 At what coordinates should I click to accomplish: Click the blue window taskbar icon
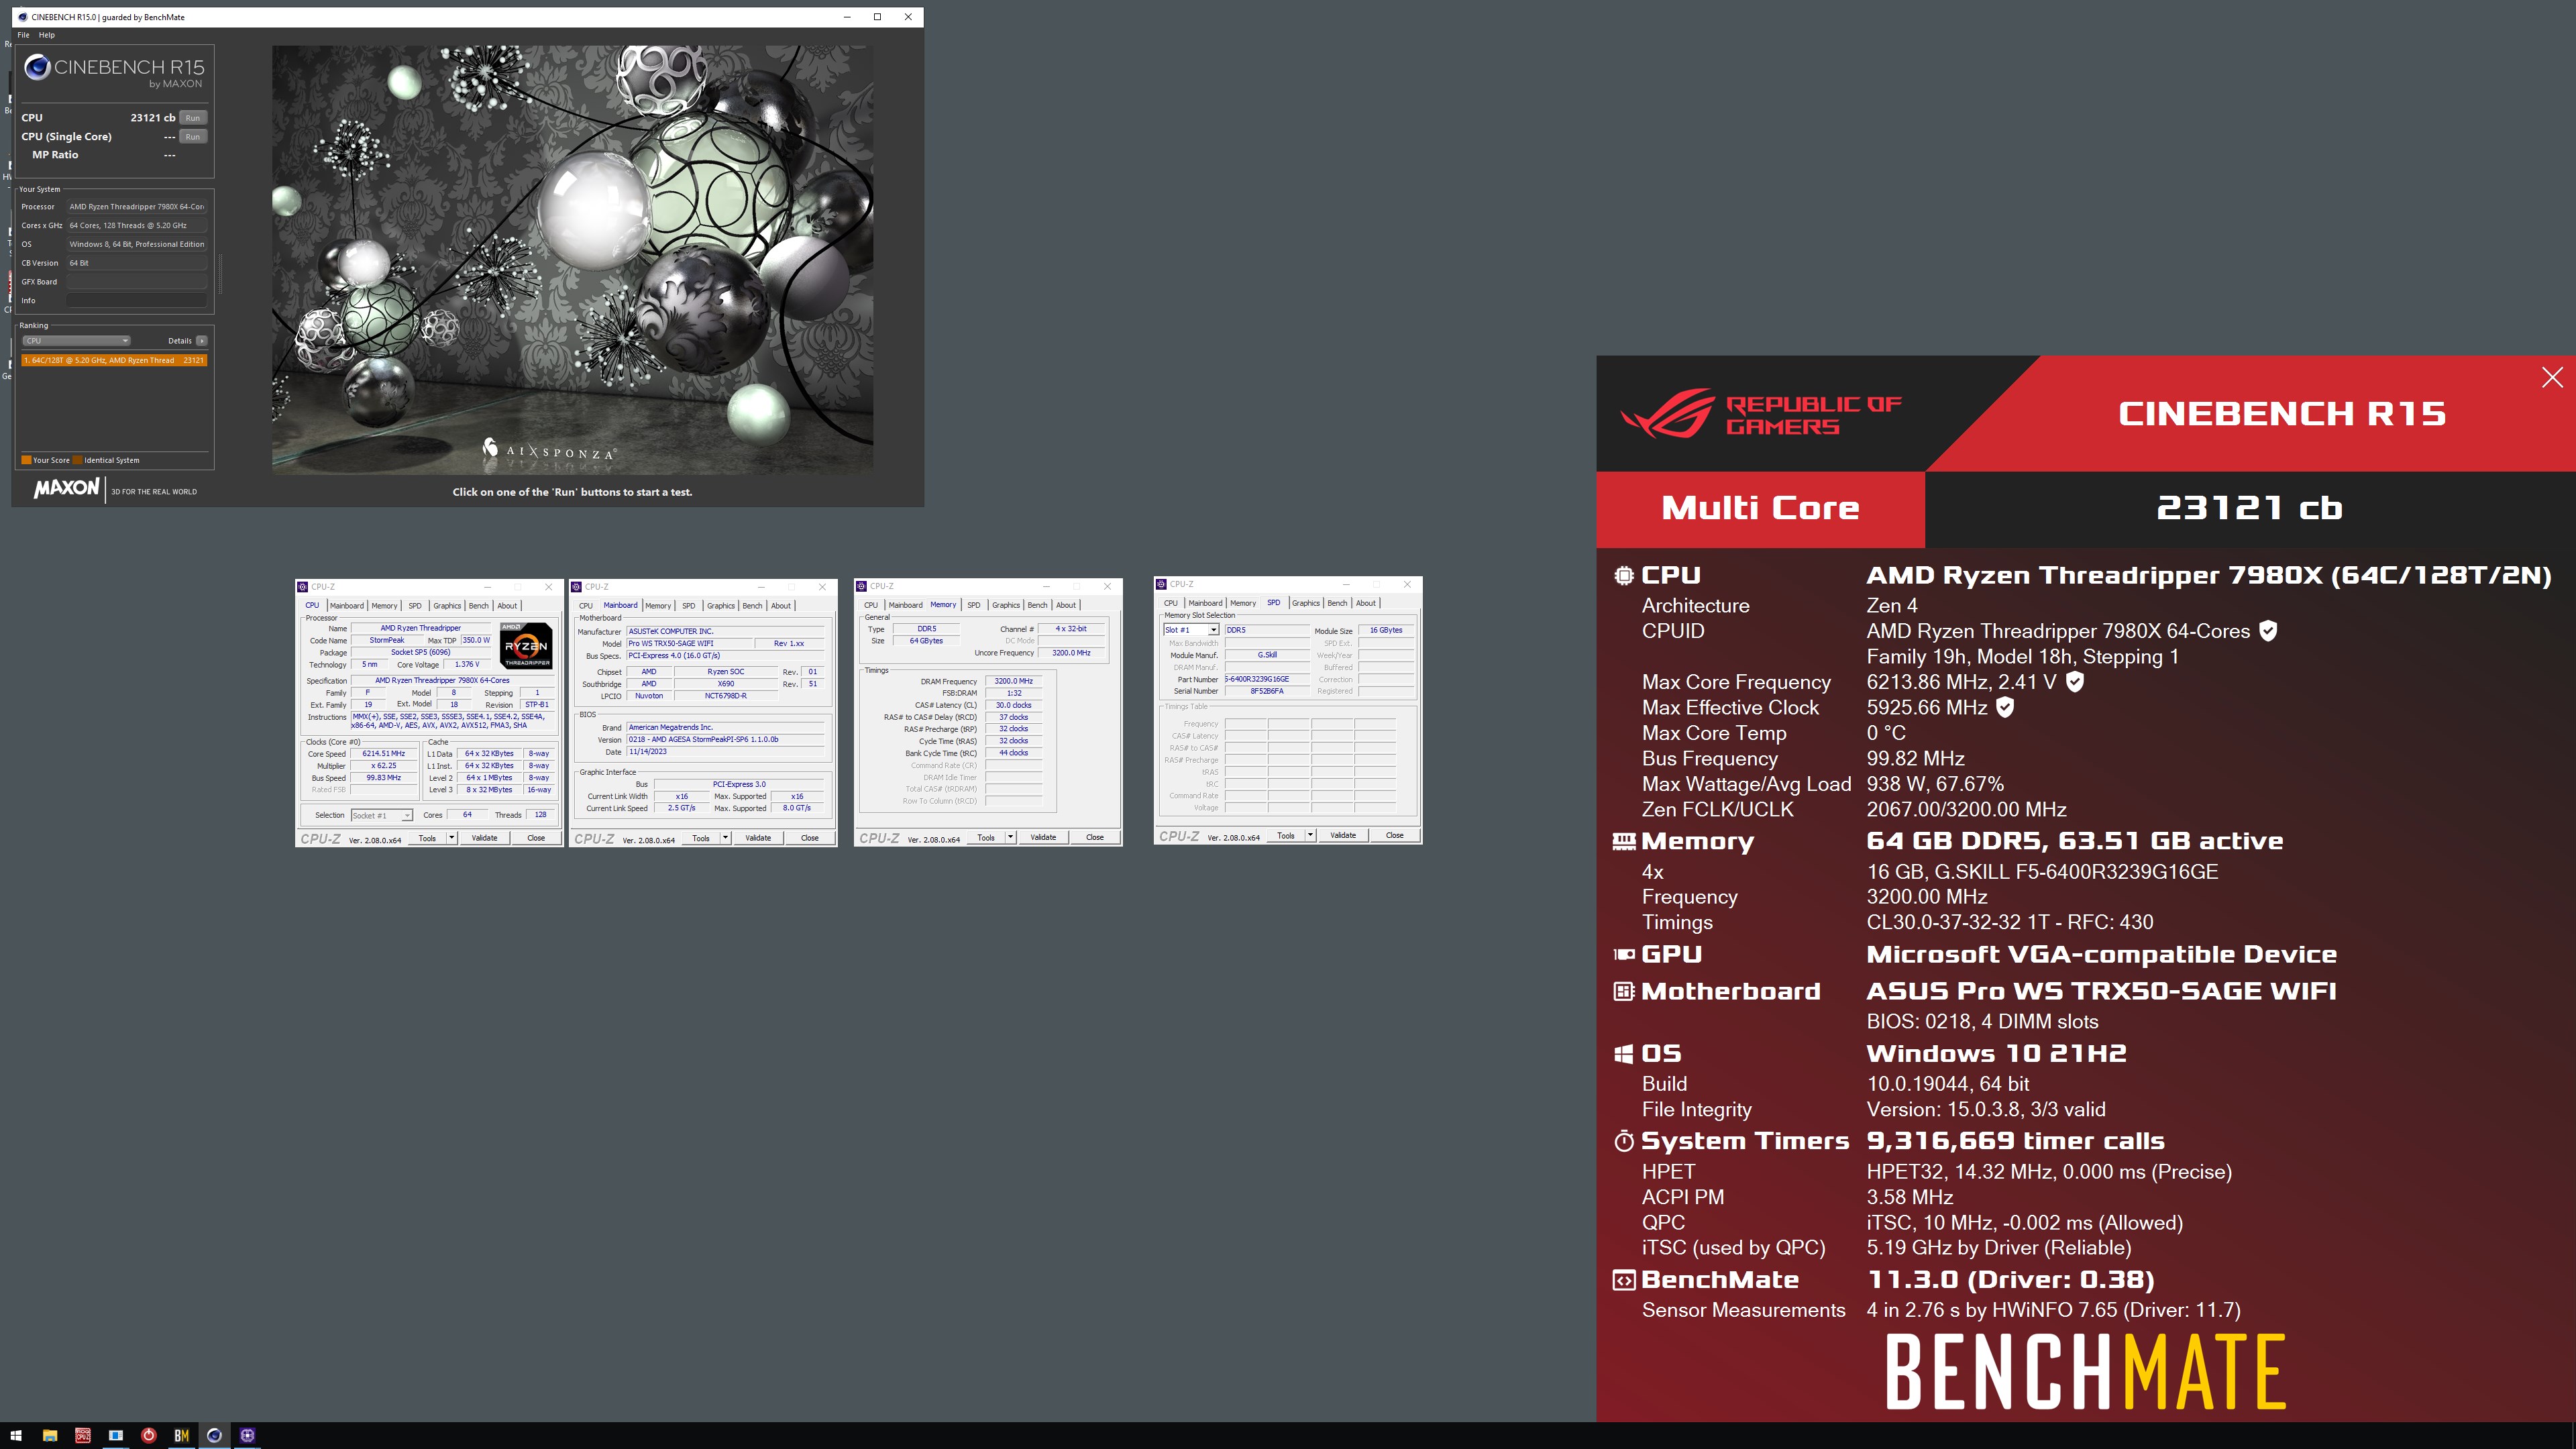pos(116,1435)
